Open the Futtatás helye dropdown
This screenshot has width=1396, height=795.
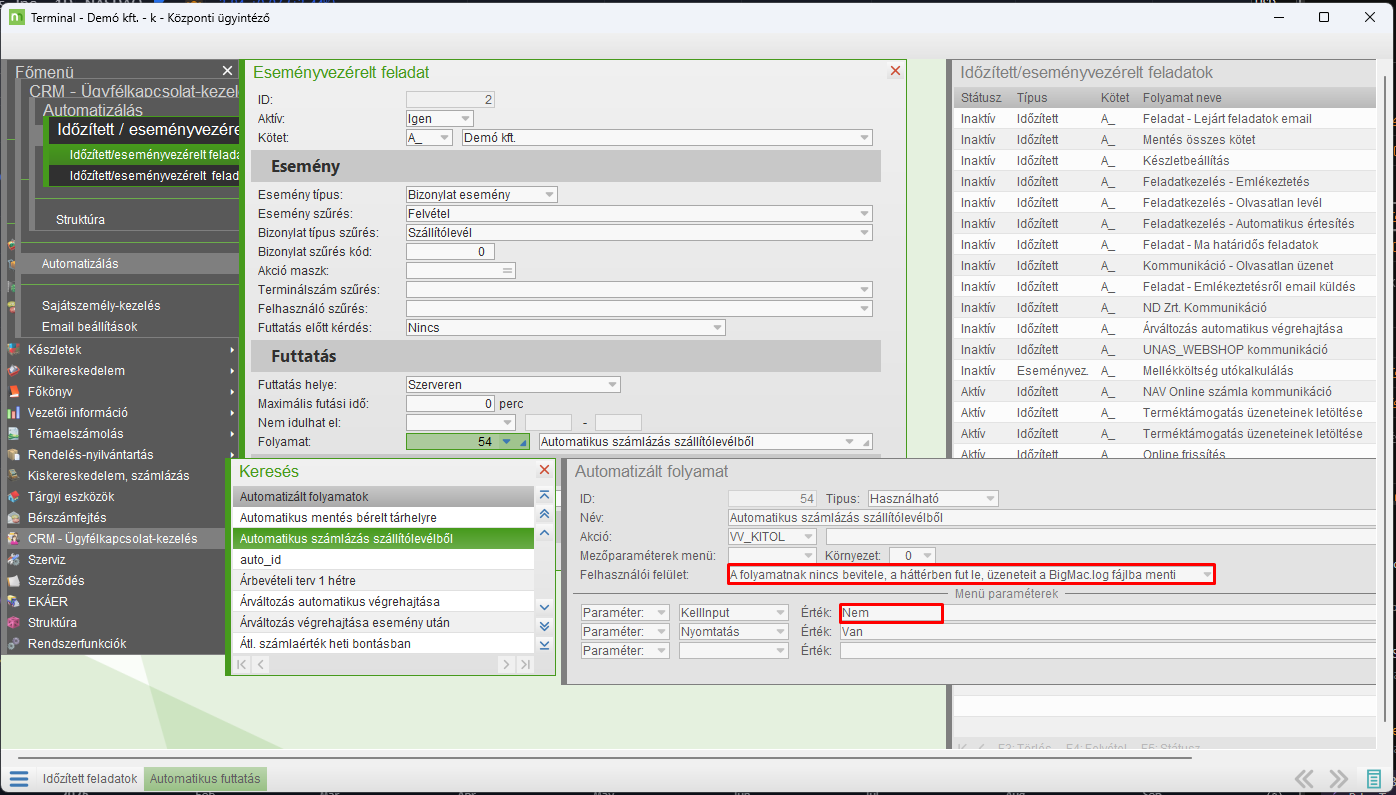click(612, 384)
